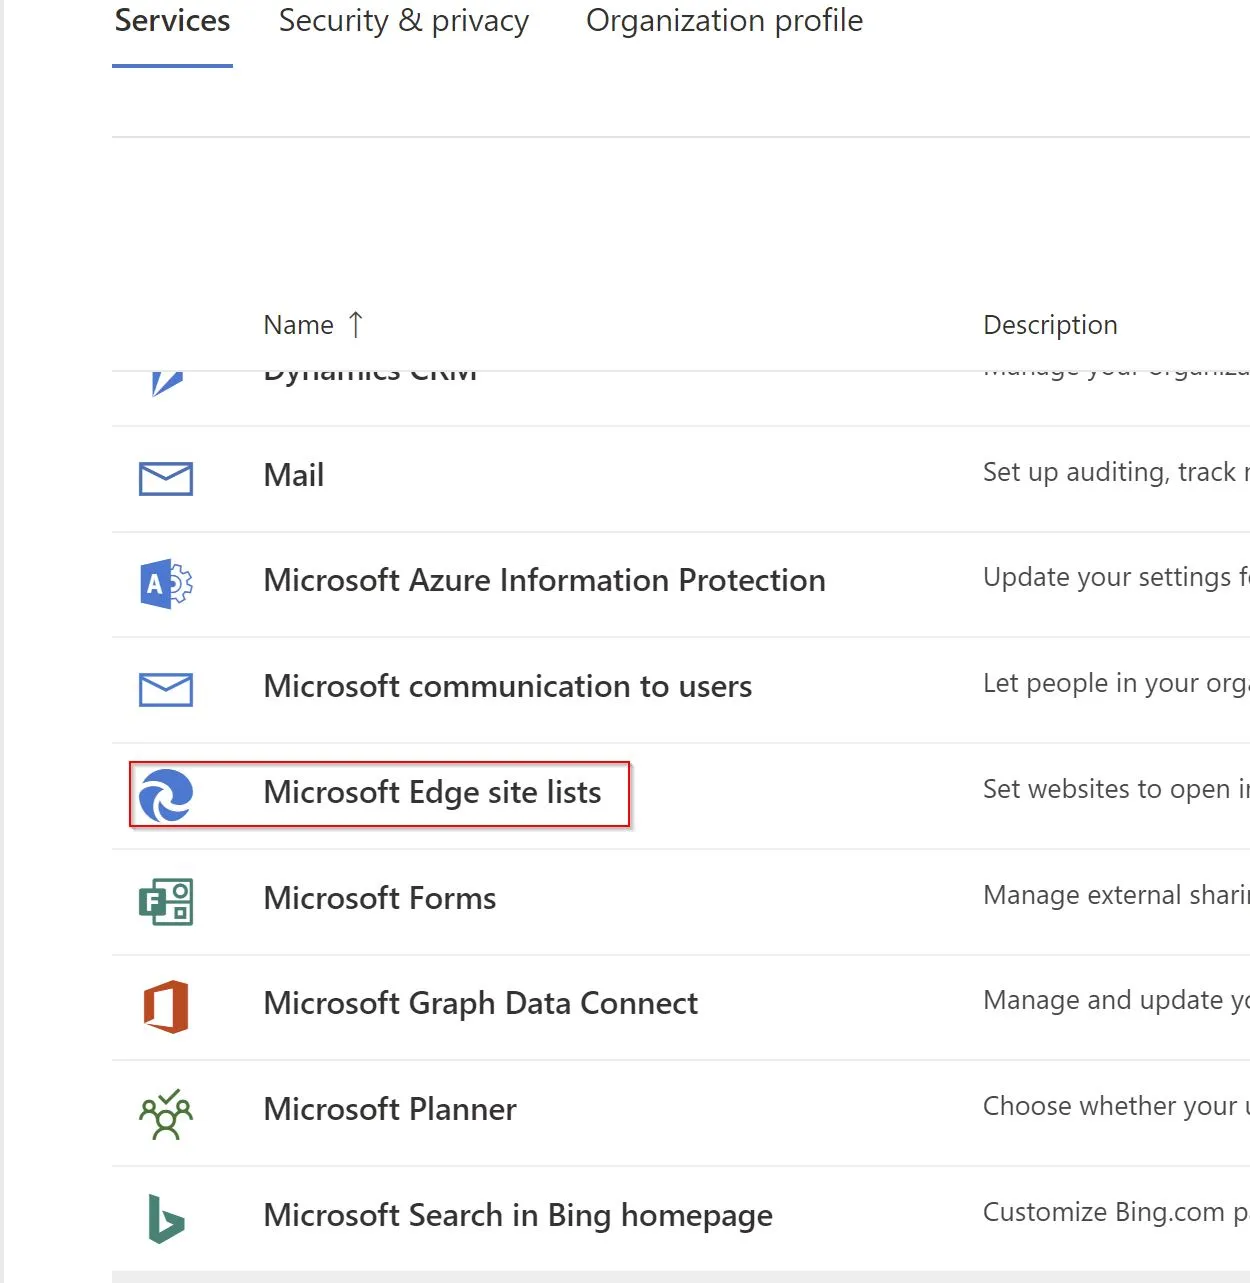
Task: Open Microsoft Graph Data Connect
Action: pyautogui.click(x=480, y=1003)
